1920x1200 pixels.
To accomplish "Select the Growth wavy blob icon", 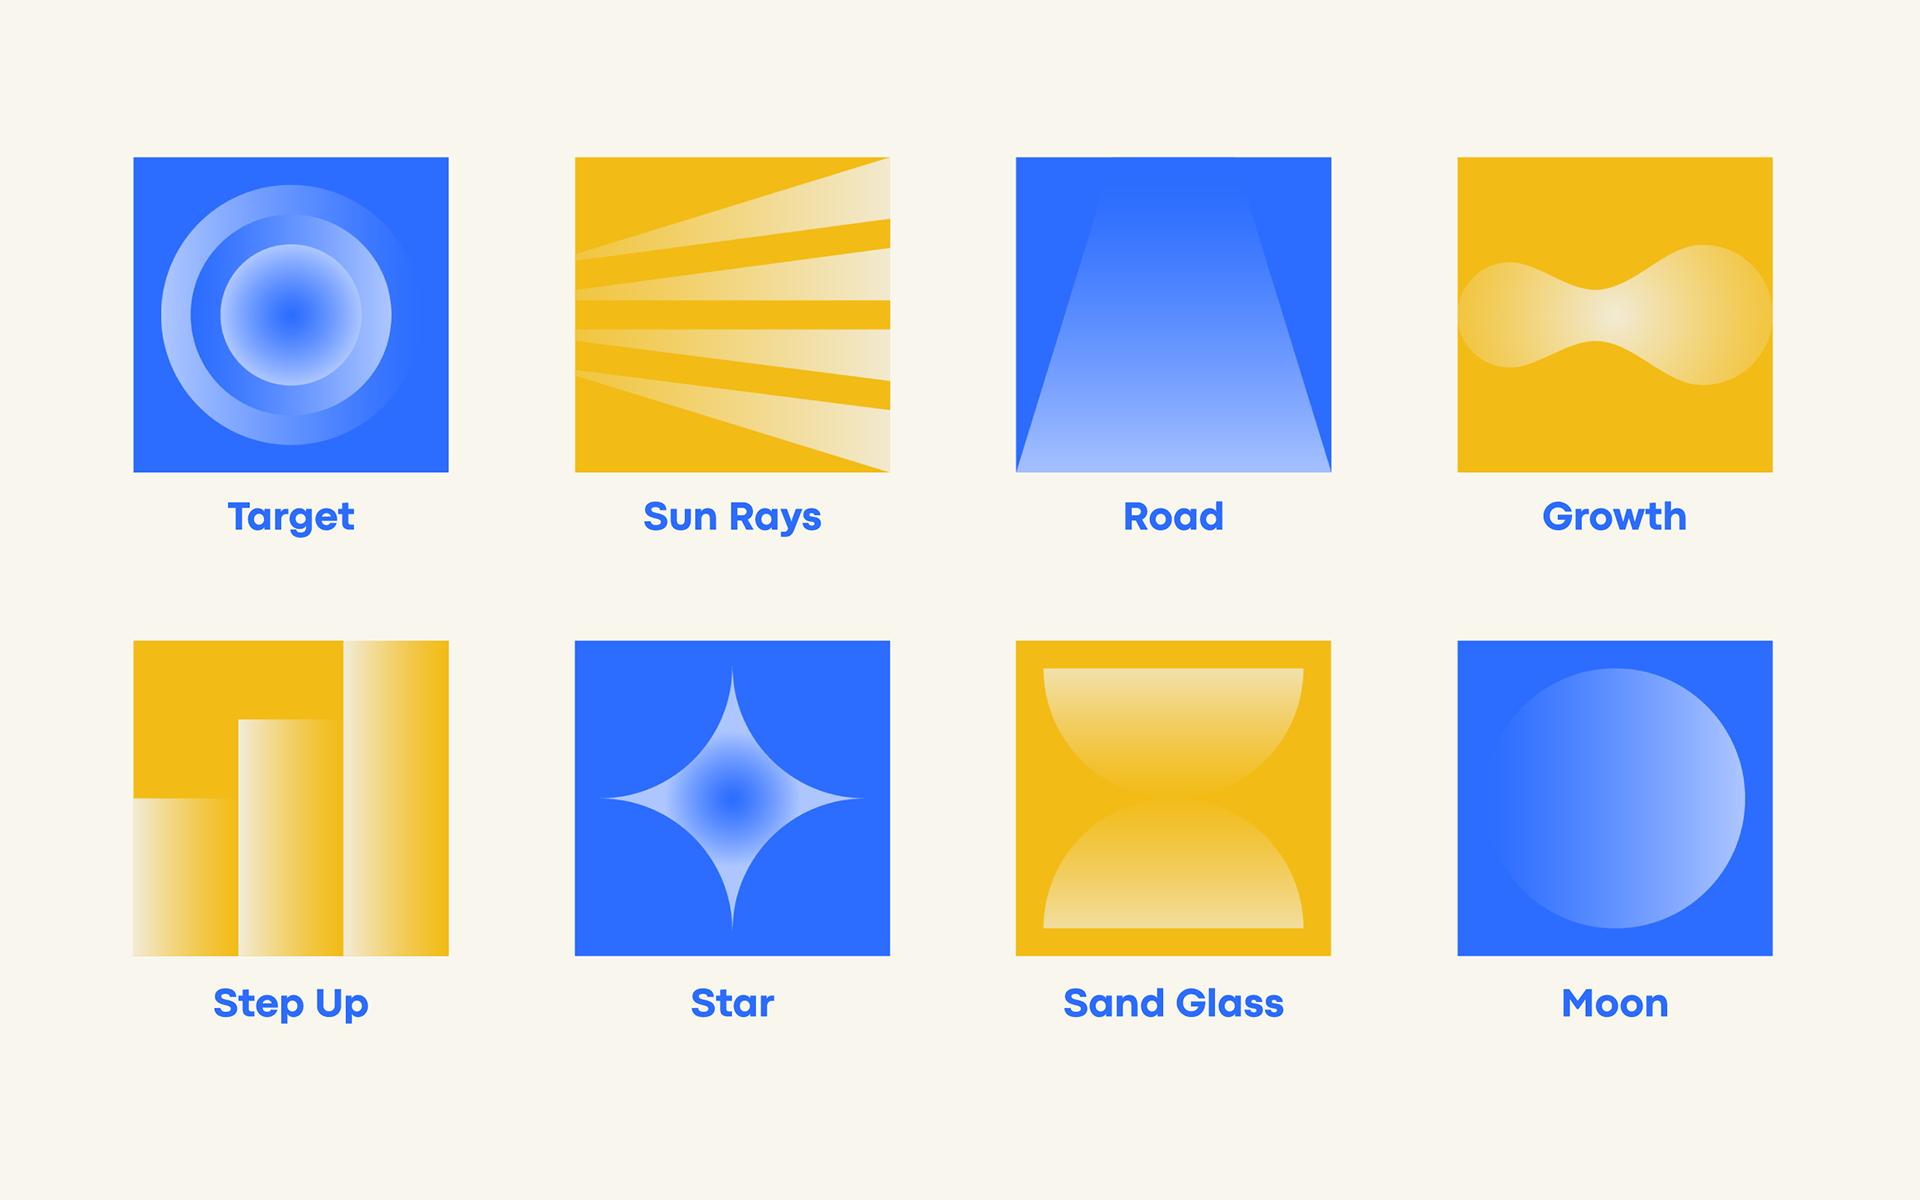I will [x=1614, y=314].
